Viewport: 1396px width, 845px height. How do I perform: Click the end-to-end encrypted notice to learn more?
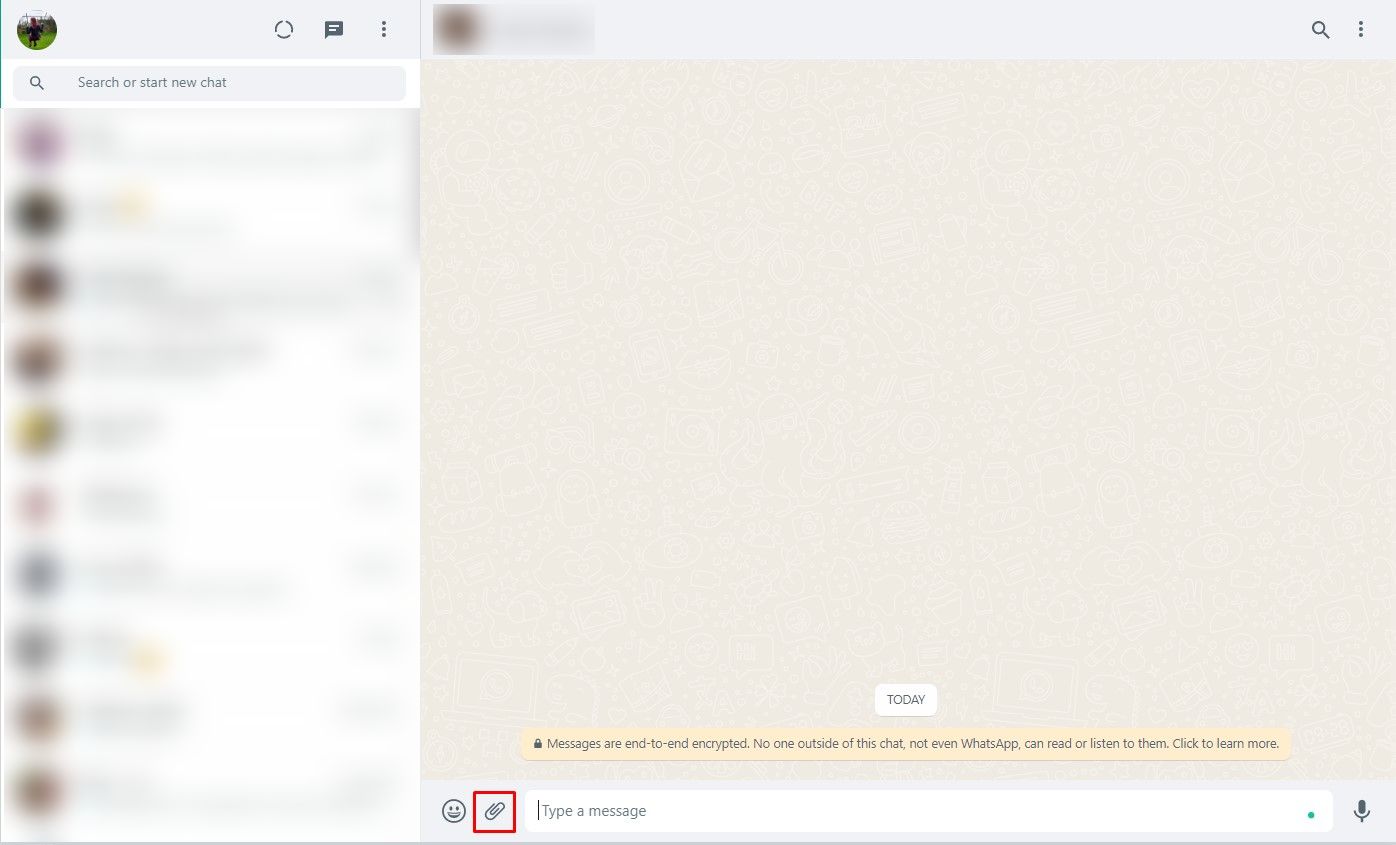(x=906, y=744)
